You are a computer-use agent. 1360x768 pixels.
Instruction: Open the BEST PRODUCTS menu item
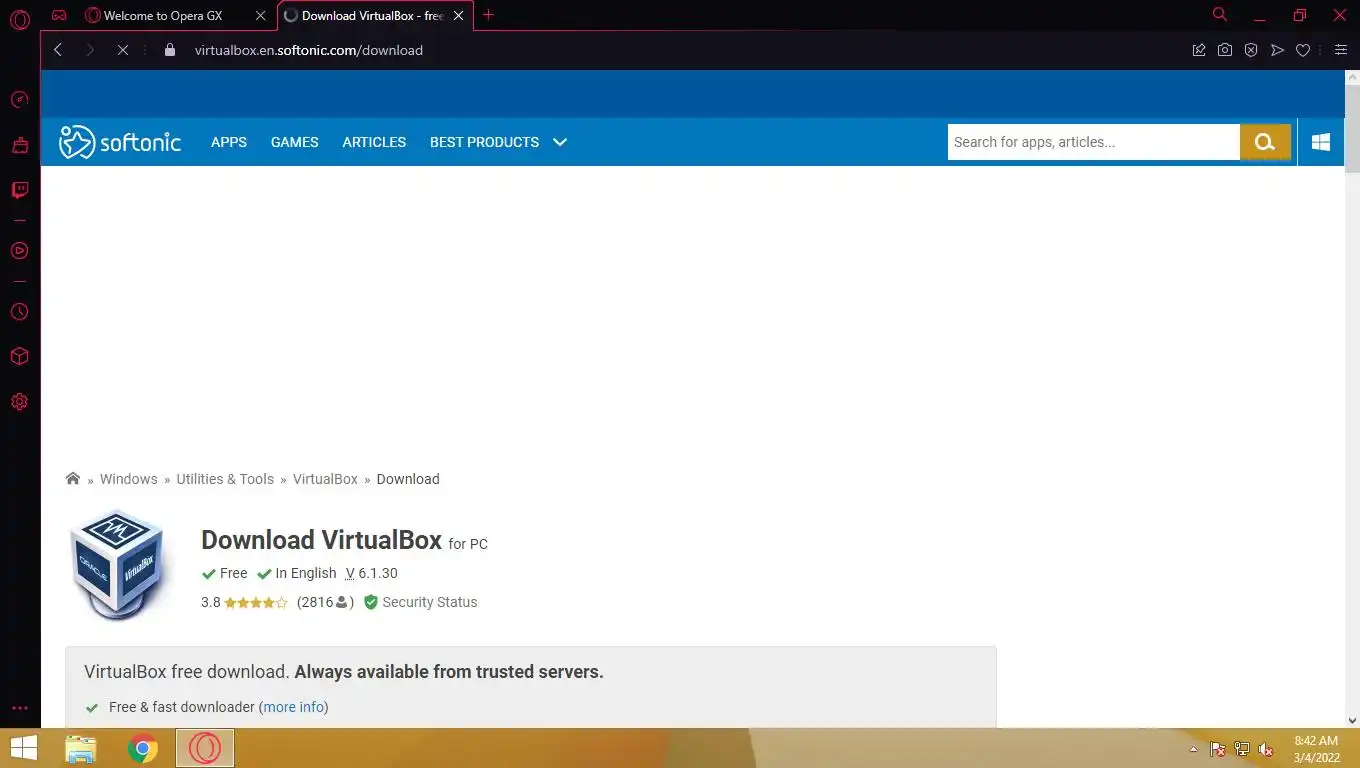(484, 142)
